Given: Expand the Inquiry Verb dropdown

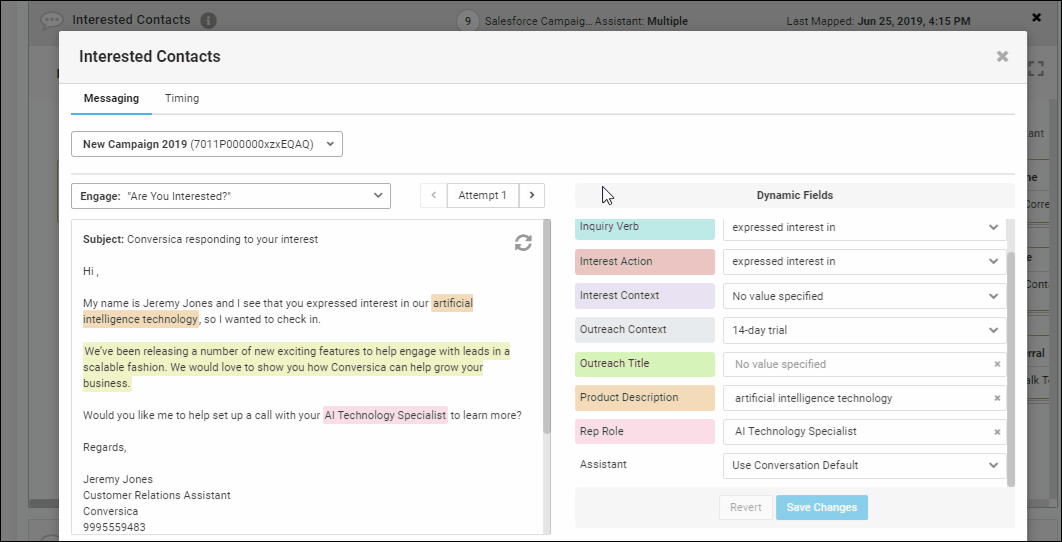Looking at the screenshot, I should tap(865, 228).
